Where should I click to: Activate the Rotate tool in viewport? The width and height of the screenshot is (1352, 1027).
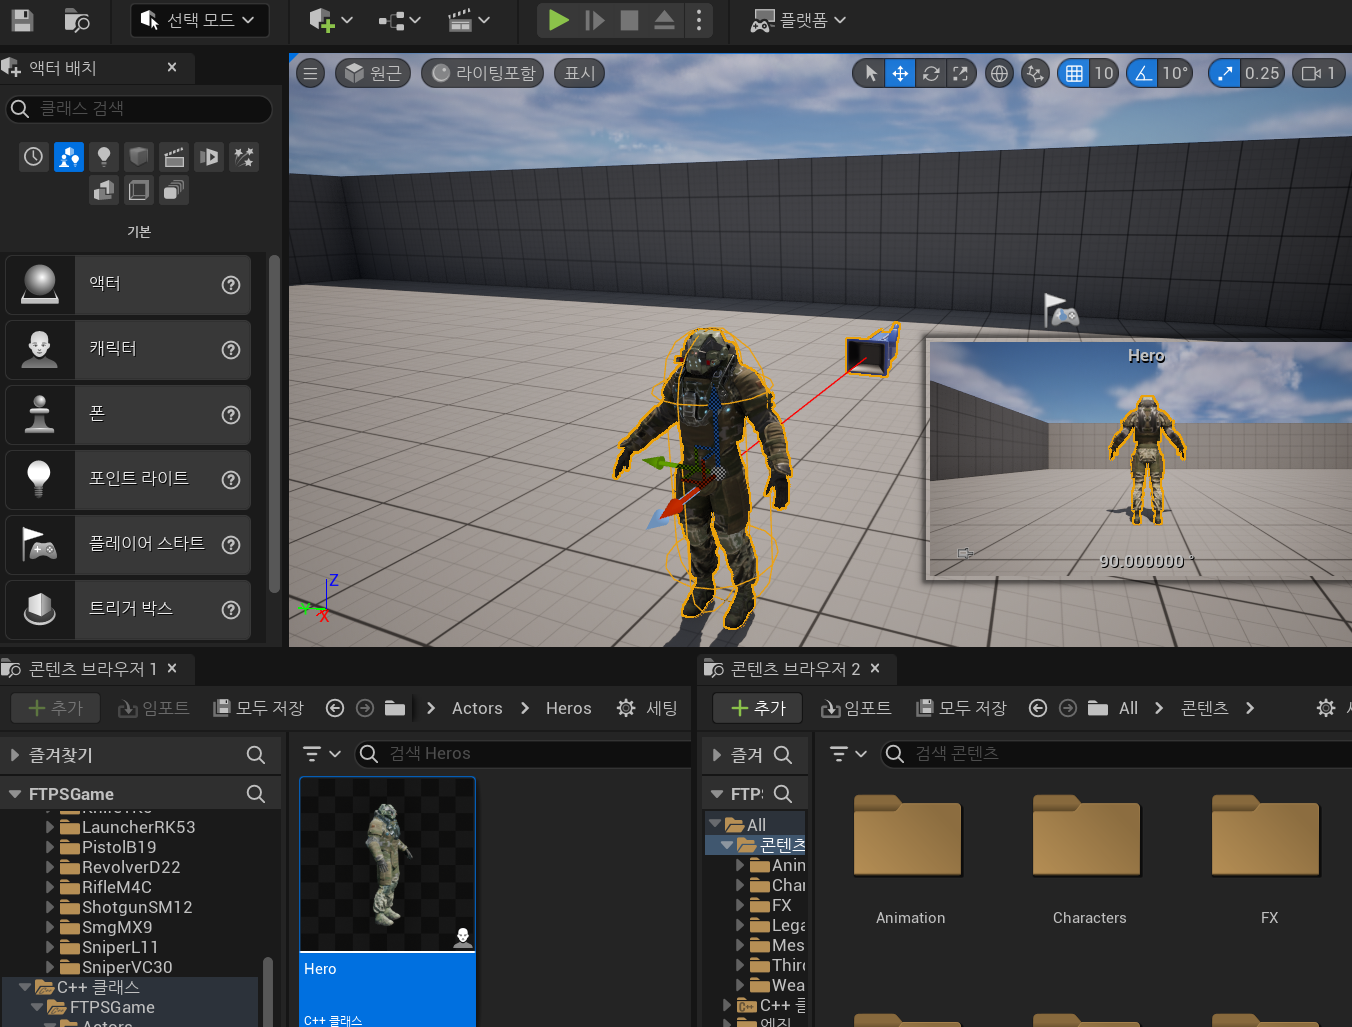(931, 73)
